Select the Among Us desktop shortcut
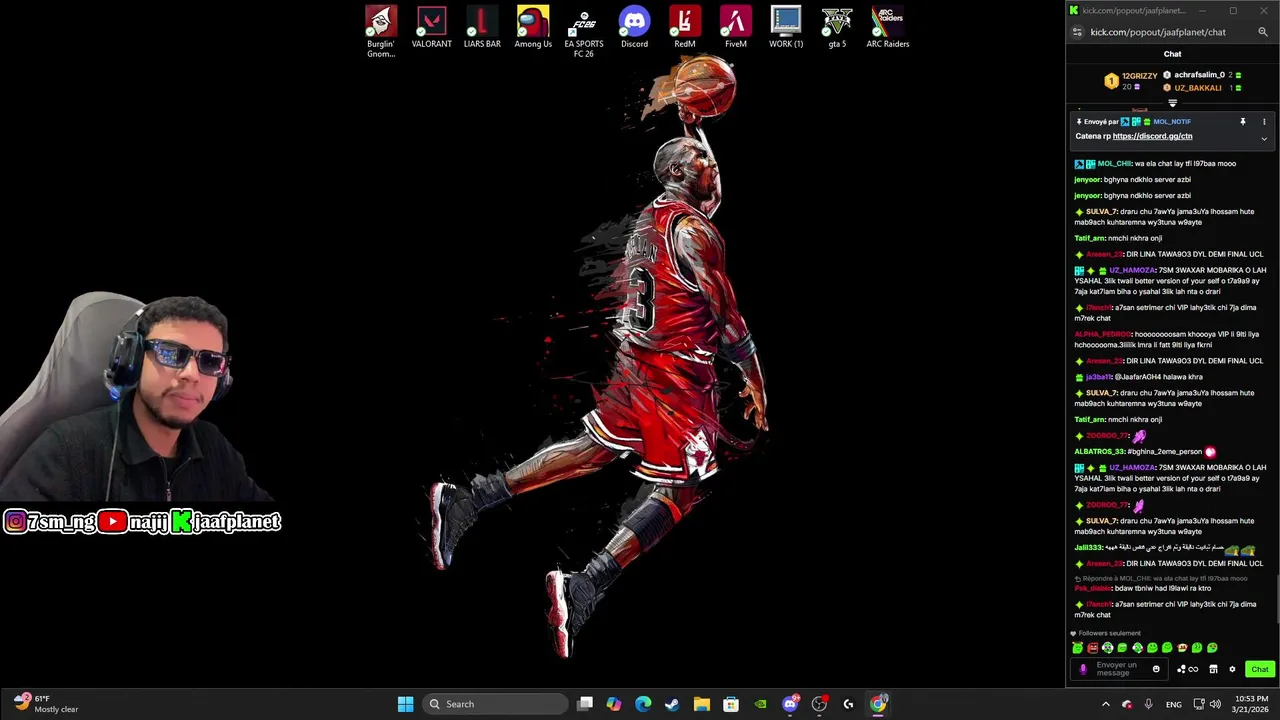Viewport: 1280px width, 720px height. coord(533,27)
